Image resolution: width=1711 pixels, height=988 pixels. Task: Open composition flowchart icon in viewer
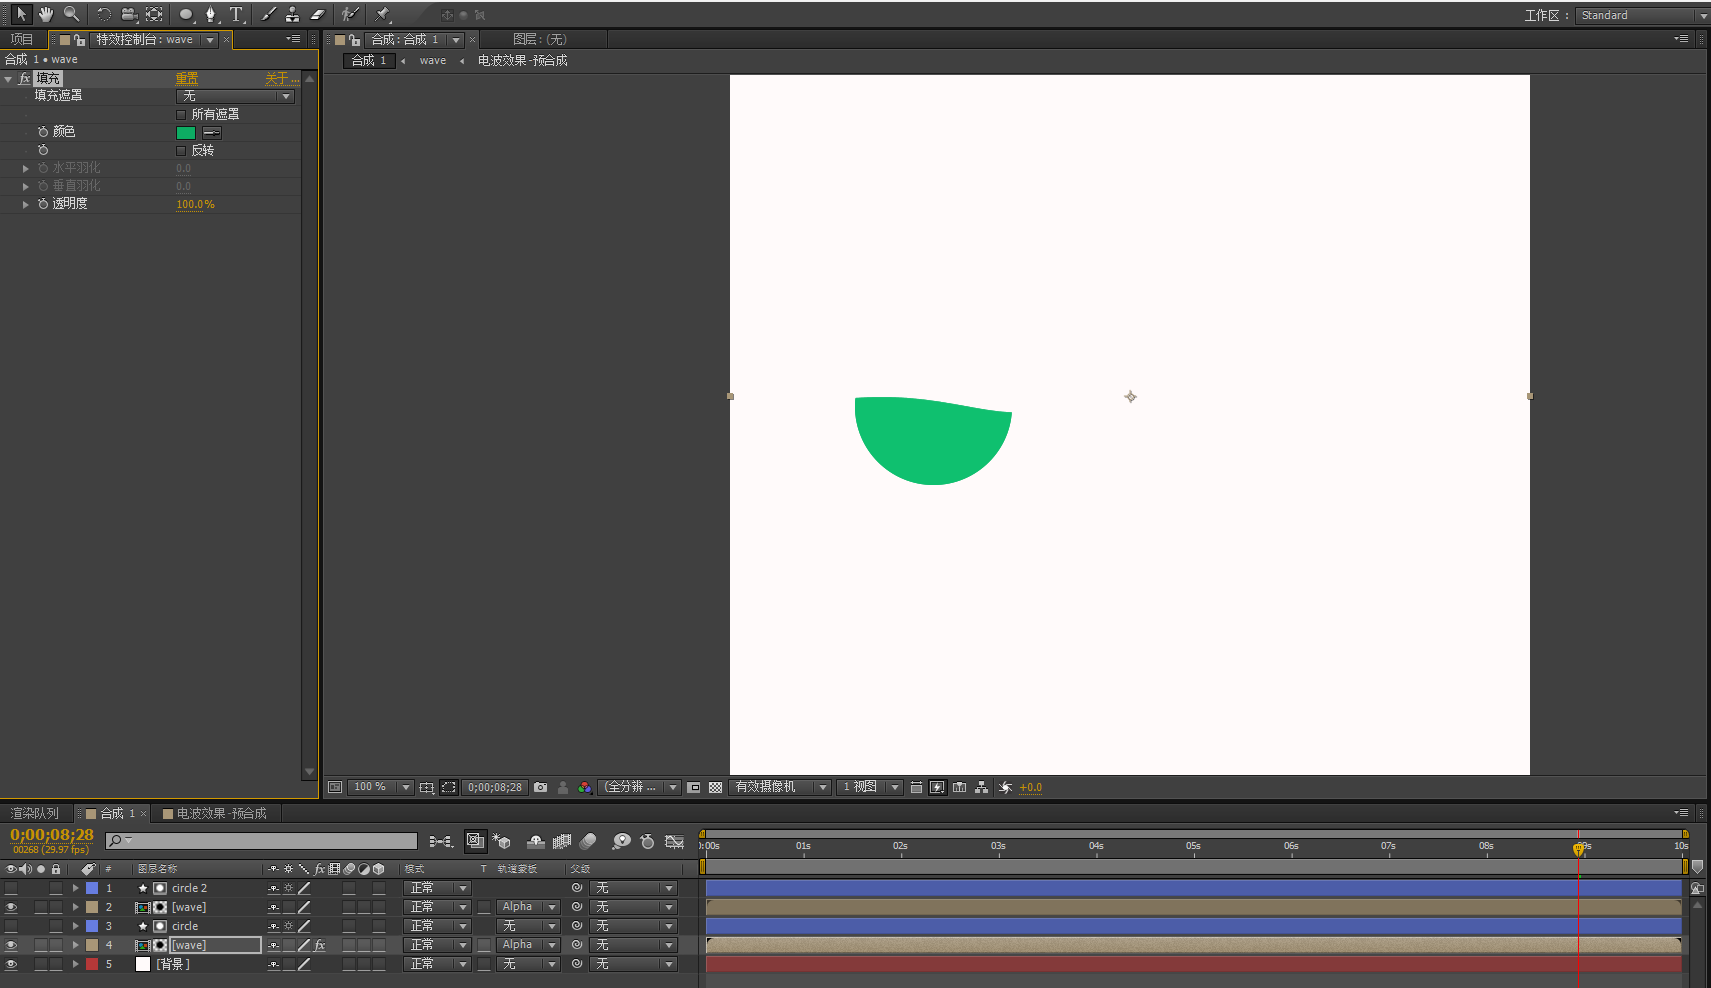982,787
